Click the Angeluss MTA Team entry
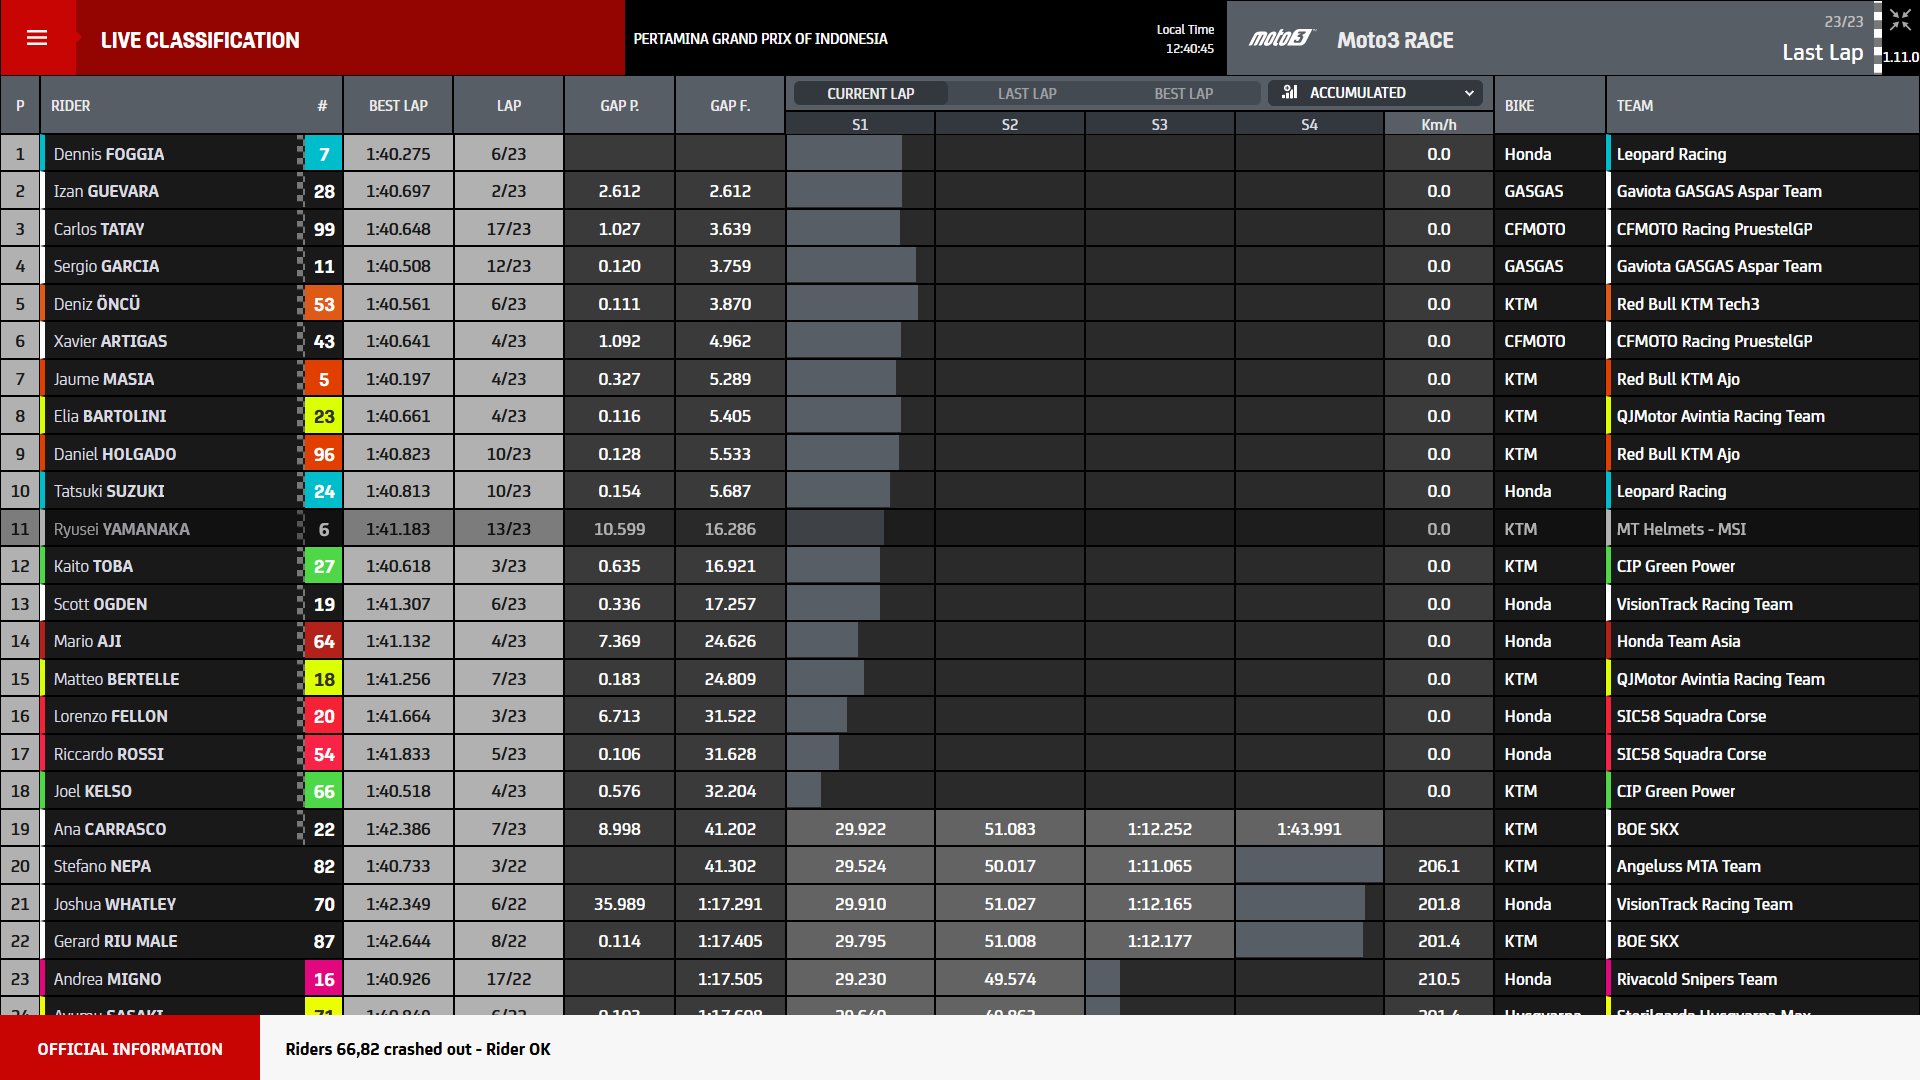The image size is (1920, 1080). [x=1689, y=866]
